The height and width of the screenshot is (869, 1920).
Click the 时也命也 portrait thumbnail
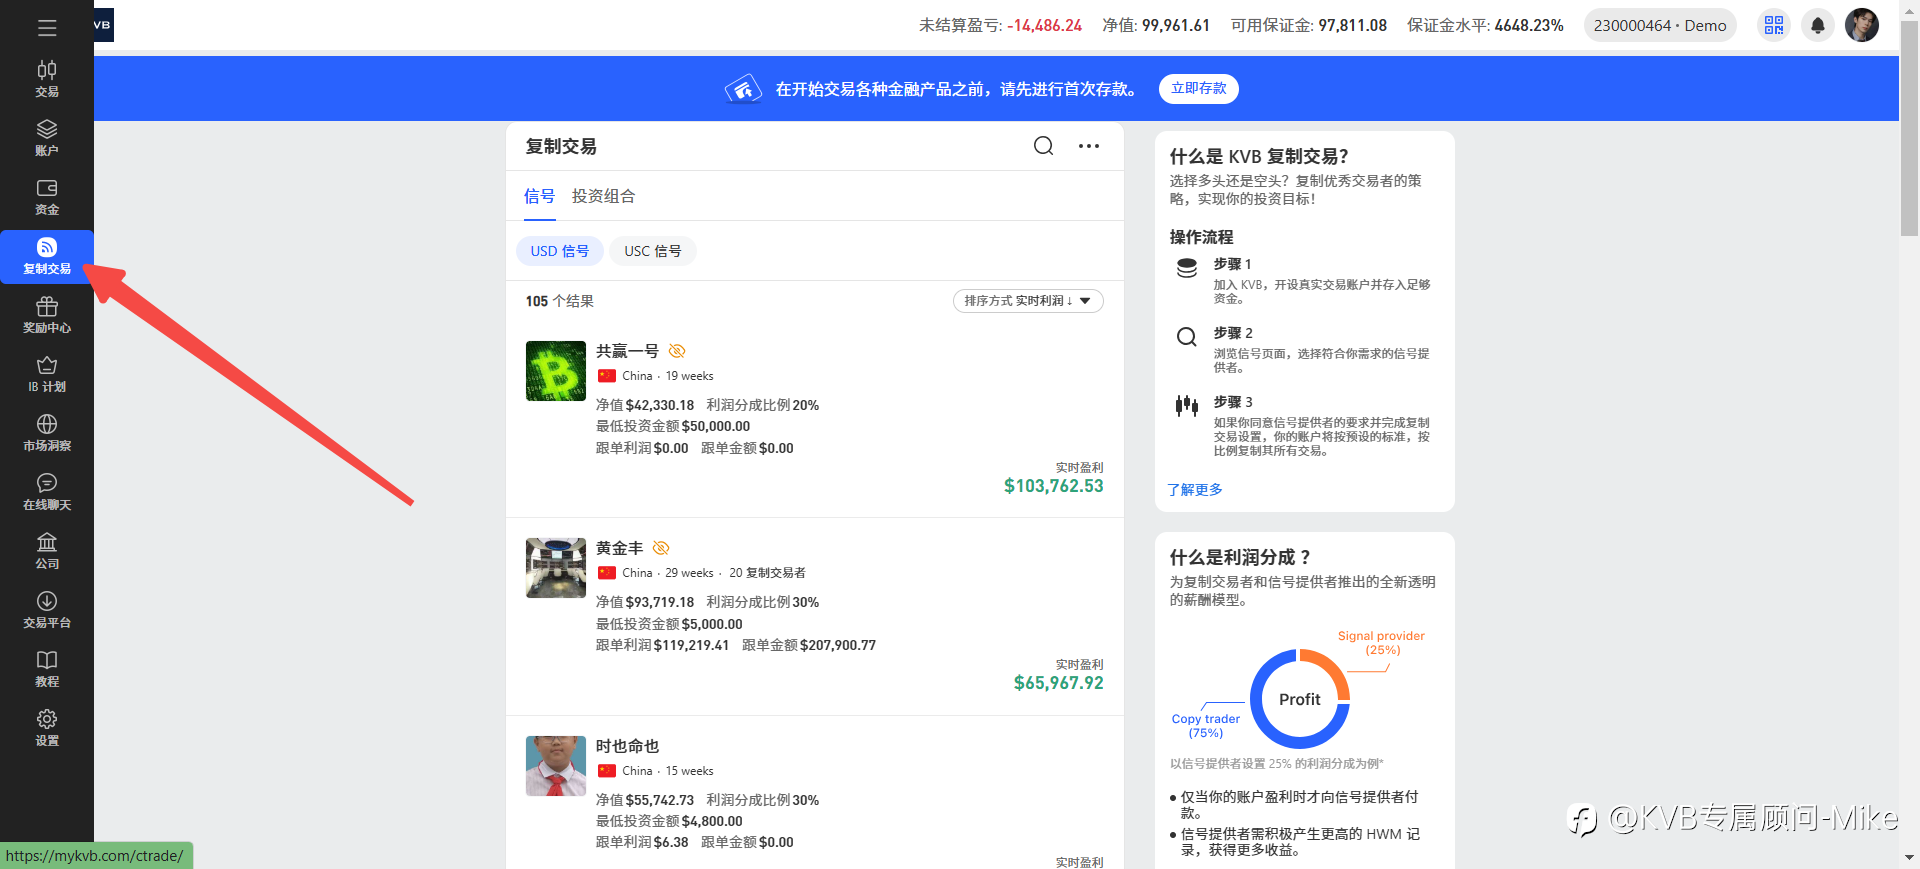pos(556,766)
